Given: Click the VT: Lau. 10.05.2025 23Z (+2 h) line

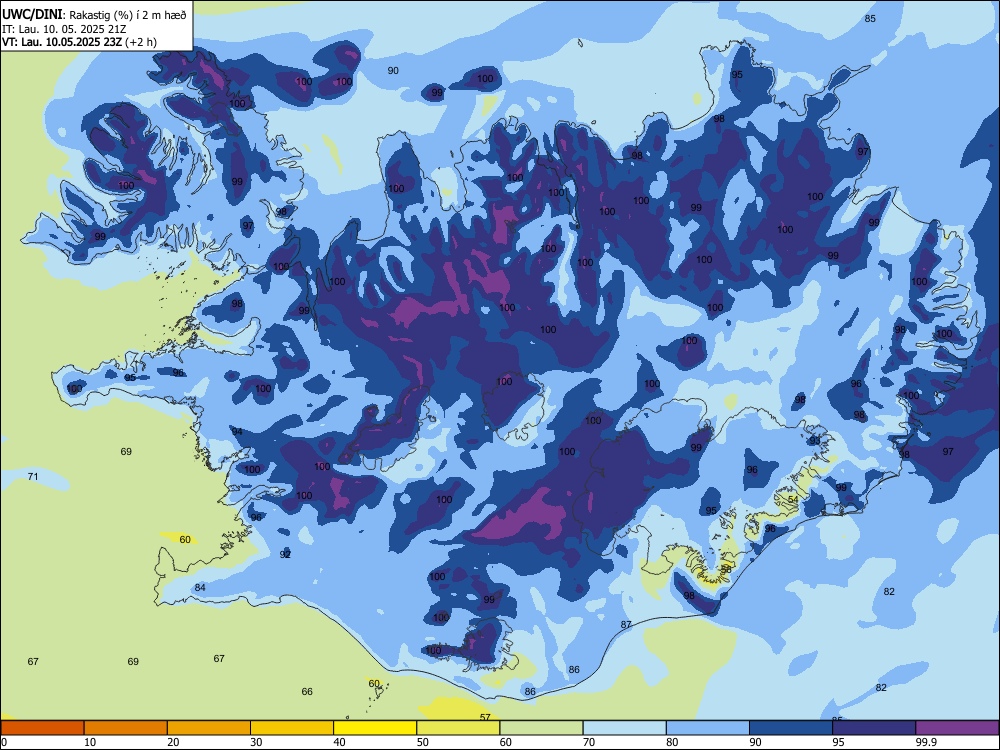Looking at the screenshot, I should click(x=79, y=42).
